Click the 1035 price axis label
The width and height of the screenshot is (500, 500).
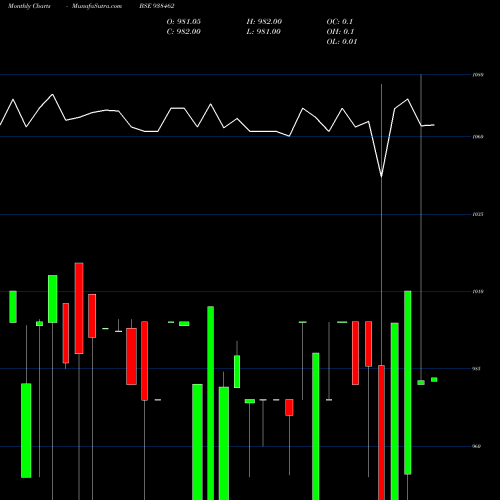point(478,214)
